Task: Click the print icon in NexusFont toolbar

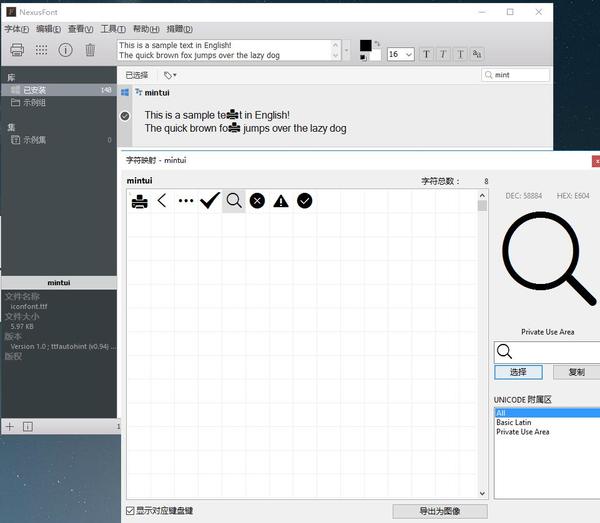Action: tap(17, 50)
